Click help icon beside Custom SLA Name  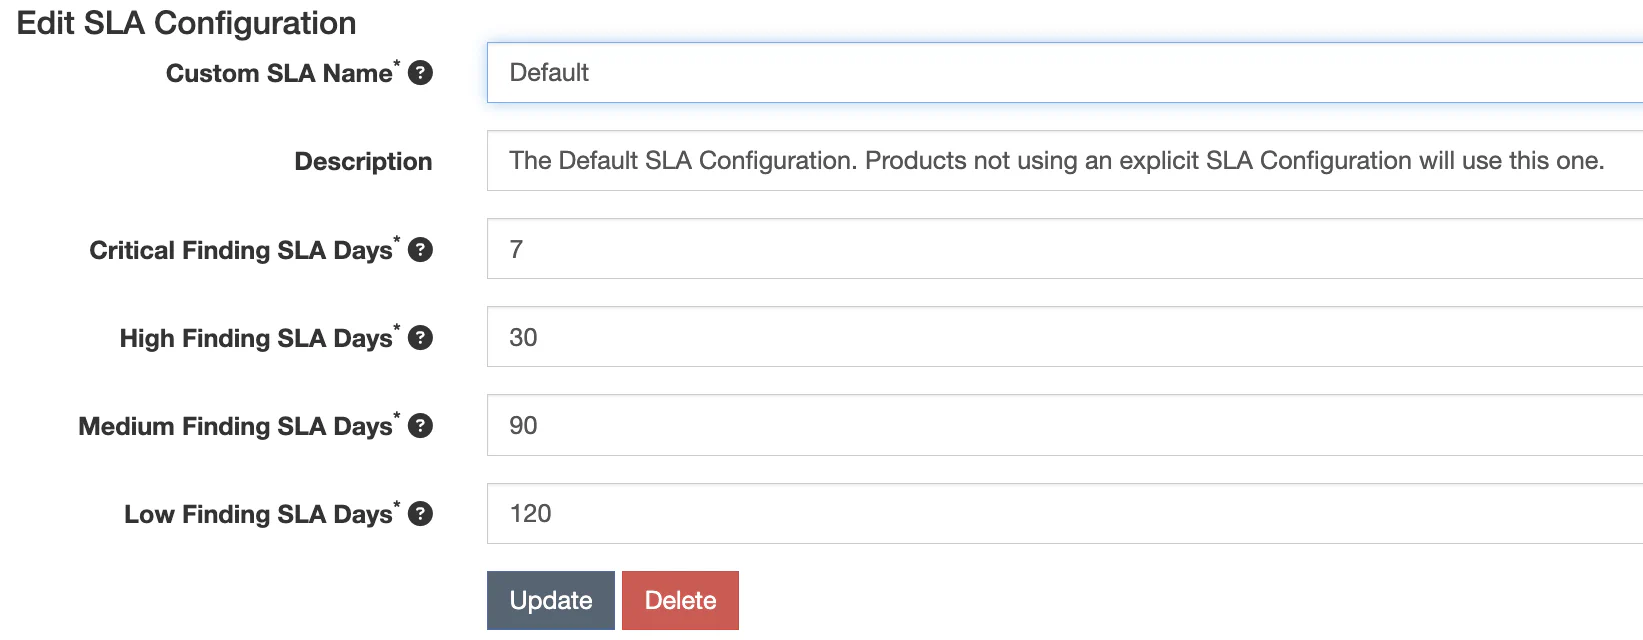click(x=421, y=73)
